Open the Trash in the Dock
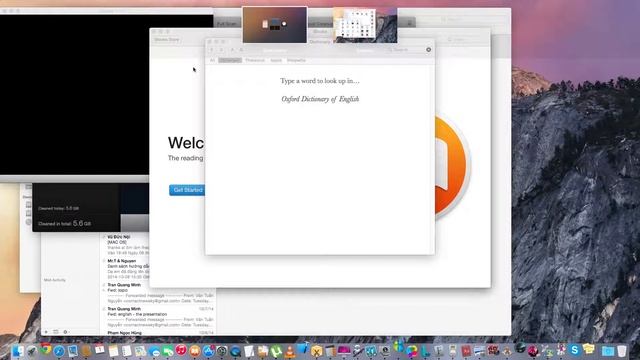The width and height of the screenshot is (640, 360). click(622, 351)
